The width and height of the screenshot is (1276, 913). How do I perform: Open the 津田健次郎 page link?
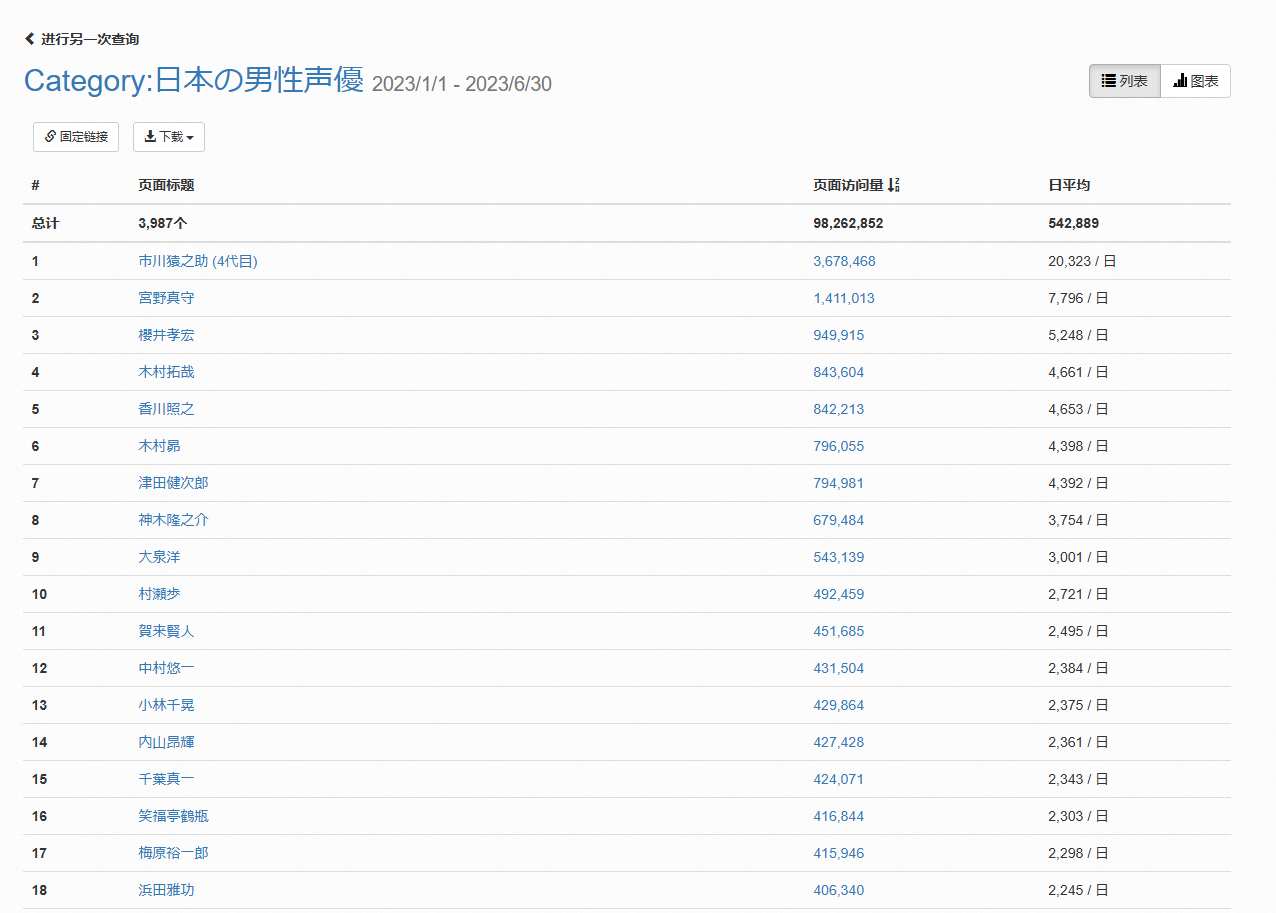coord(173,483)
